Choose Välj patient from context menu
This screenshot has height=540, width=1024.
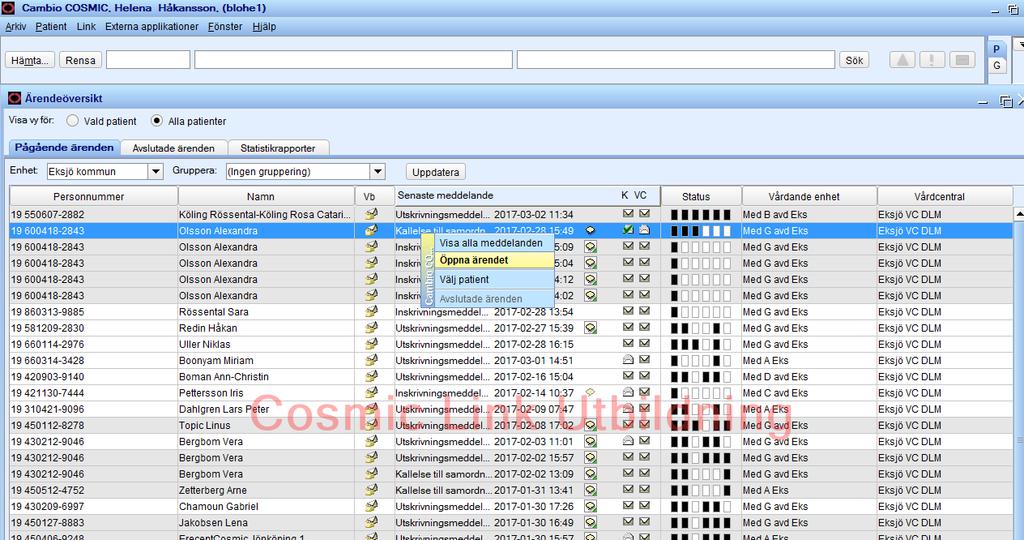pyautogui.click(x=494, y=279)
